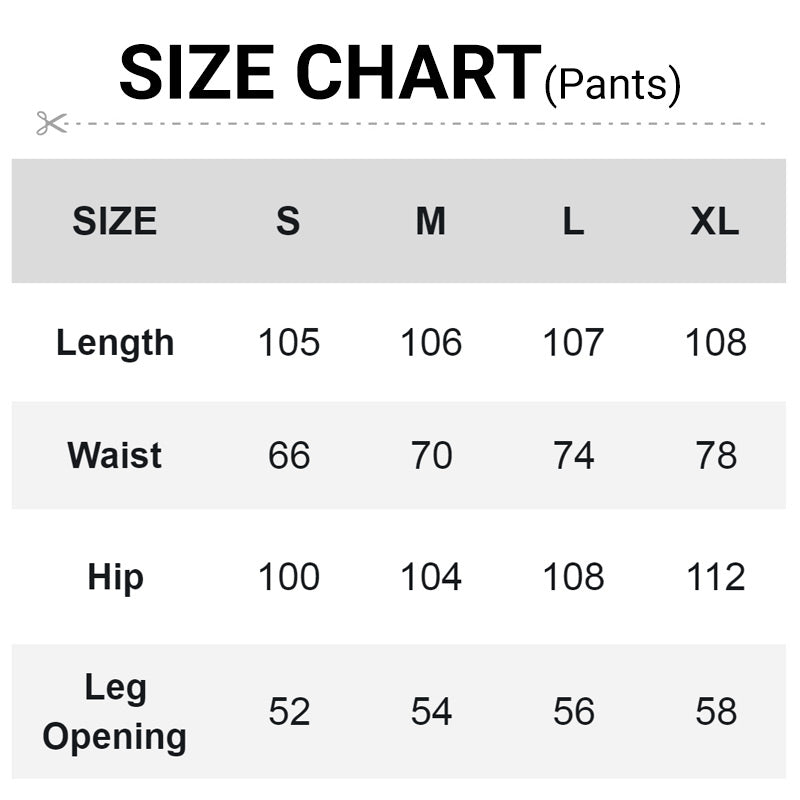Click the Hip value 108 for size L

573,578
